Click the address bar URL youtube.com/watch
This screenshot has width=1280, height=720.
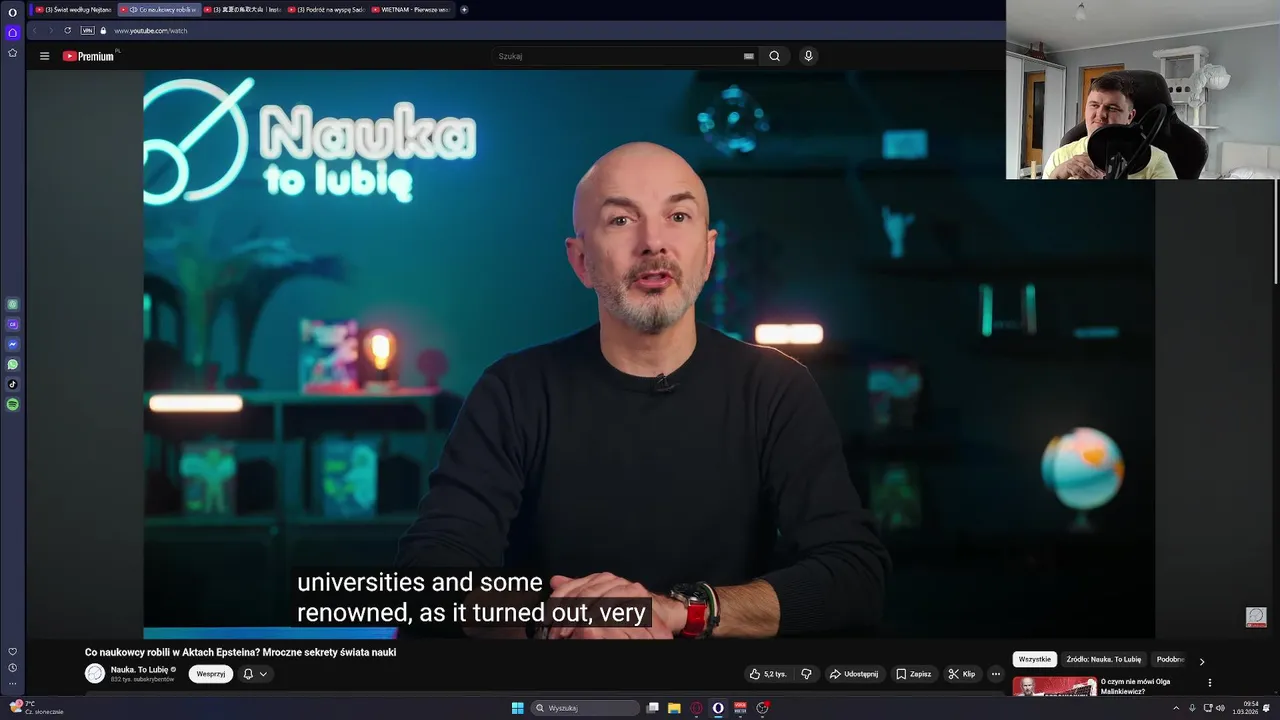coord(150,31)
